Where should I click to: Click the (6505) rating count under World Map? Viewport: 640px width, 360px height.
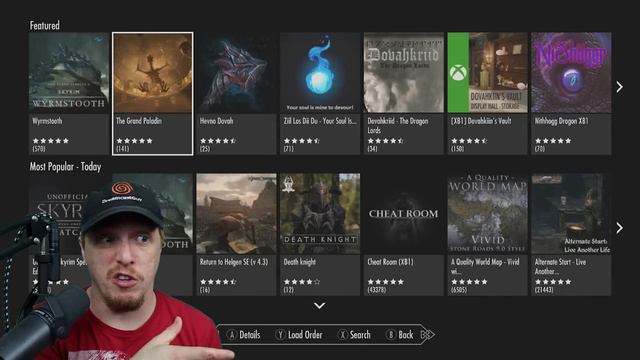click(x=459, y=290)
